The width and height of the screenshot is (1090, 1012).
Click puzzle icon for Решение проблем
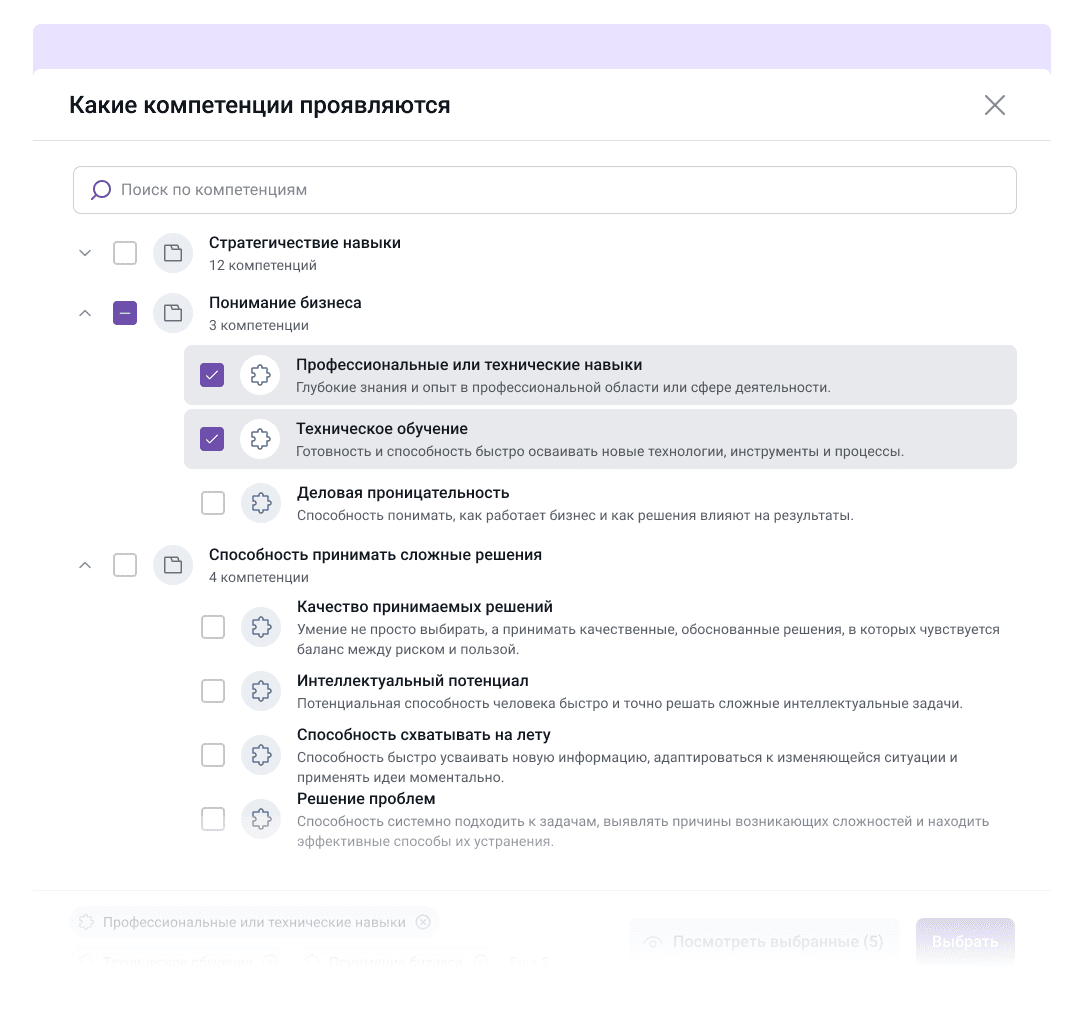(261, 819)
